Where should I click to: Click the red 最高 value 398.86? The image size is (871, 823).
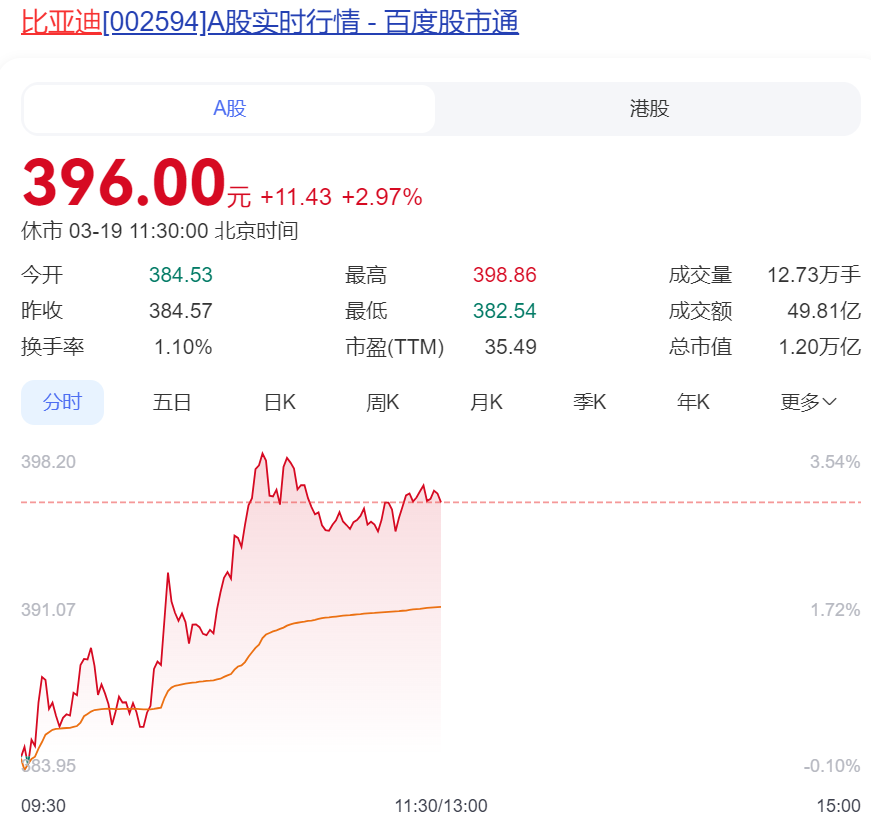coord(504,275)
